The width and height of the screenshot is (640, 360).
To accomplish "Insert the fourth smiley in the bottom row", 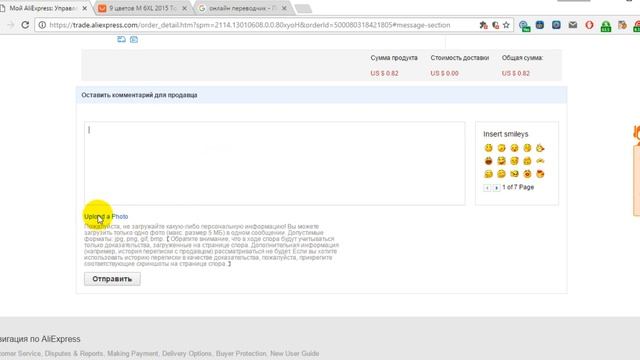I will click(527, 174).
